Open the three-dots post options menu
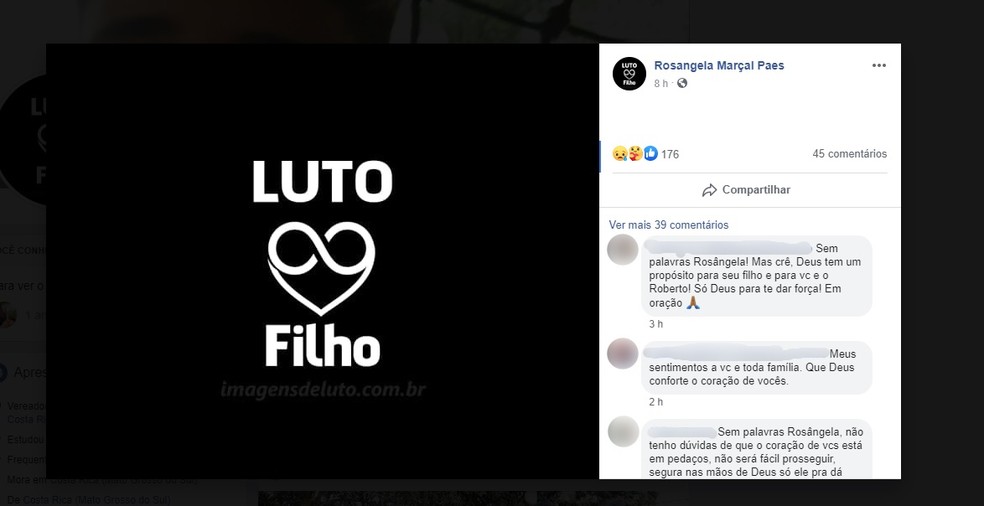The width and height of the screenshot is (984, 506). (x=879, y=65)
